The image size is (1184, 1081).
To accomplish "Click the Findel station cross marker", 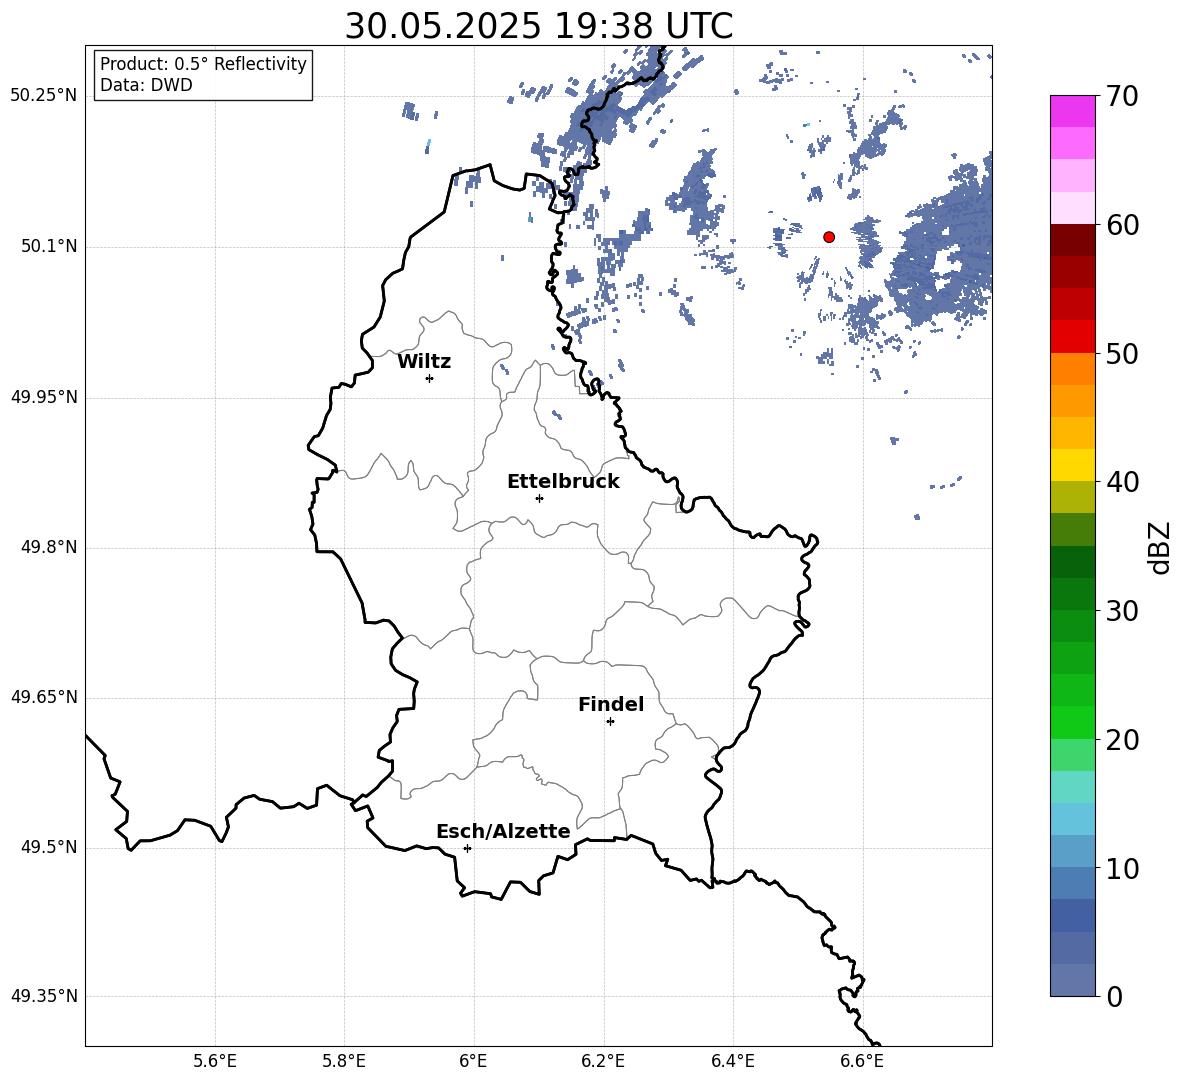I will click(x=610, y=722).
